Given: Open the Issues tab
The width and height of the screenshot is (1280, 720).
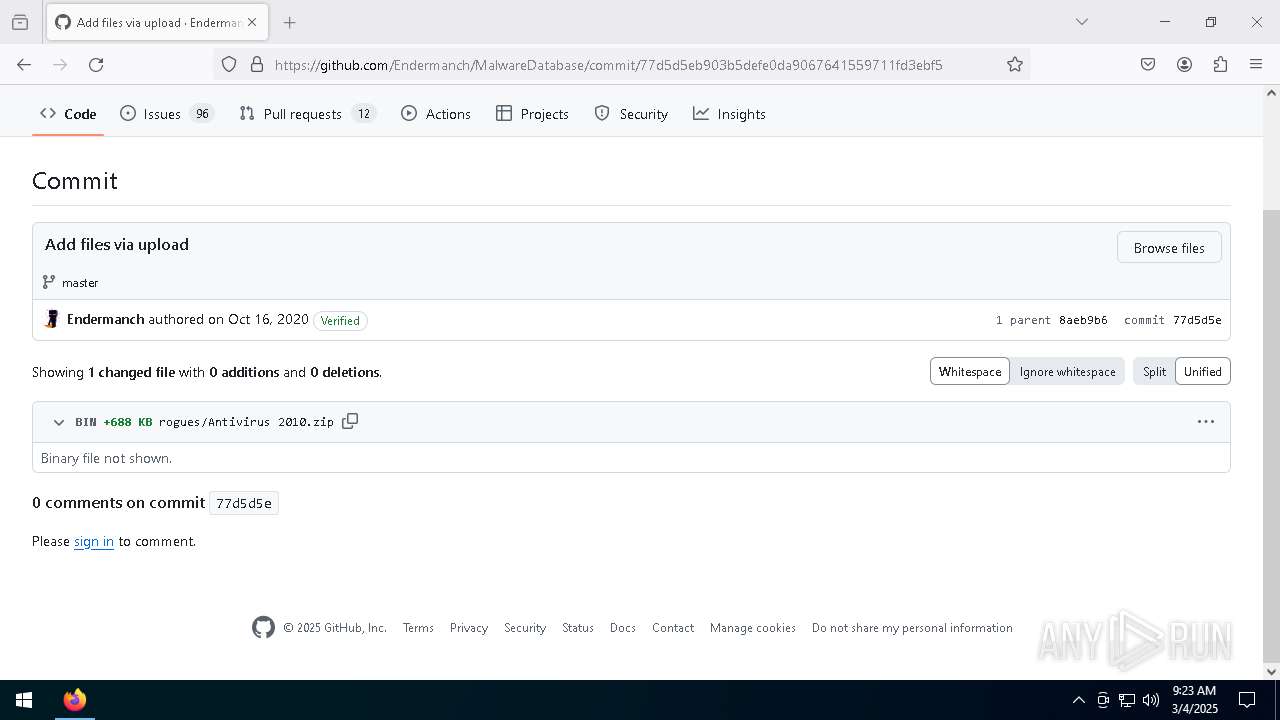Looking at the screenshot, I should pos(167,114).
